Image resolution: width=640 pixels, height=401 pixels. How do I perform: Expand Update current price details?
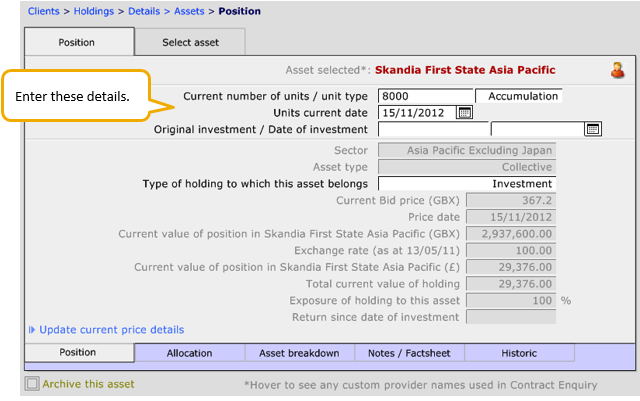pos(112,330)
